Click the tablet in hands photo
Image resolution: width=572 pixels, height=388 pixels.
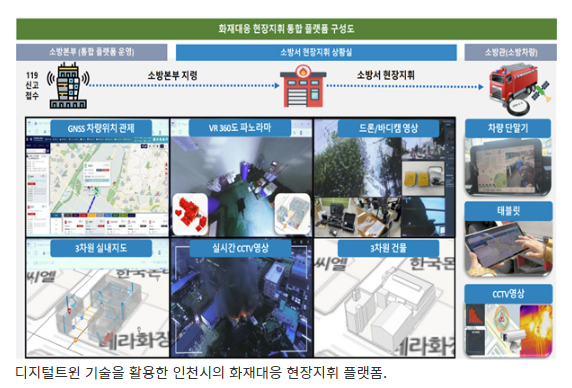click(509, 249)
